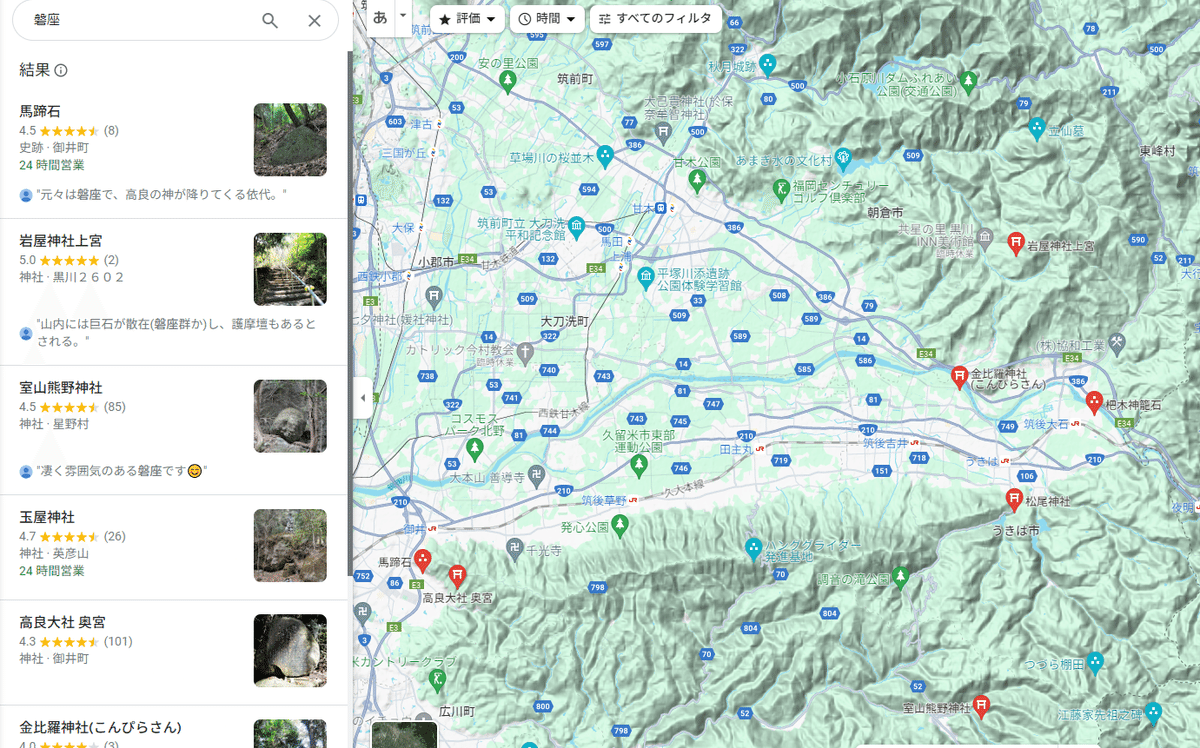
Task: Click the うきは市 city label
Action: [1014, 531]
